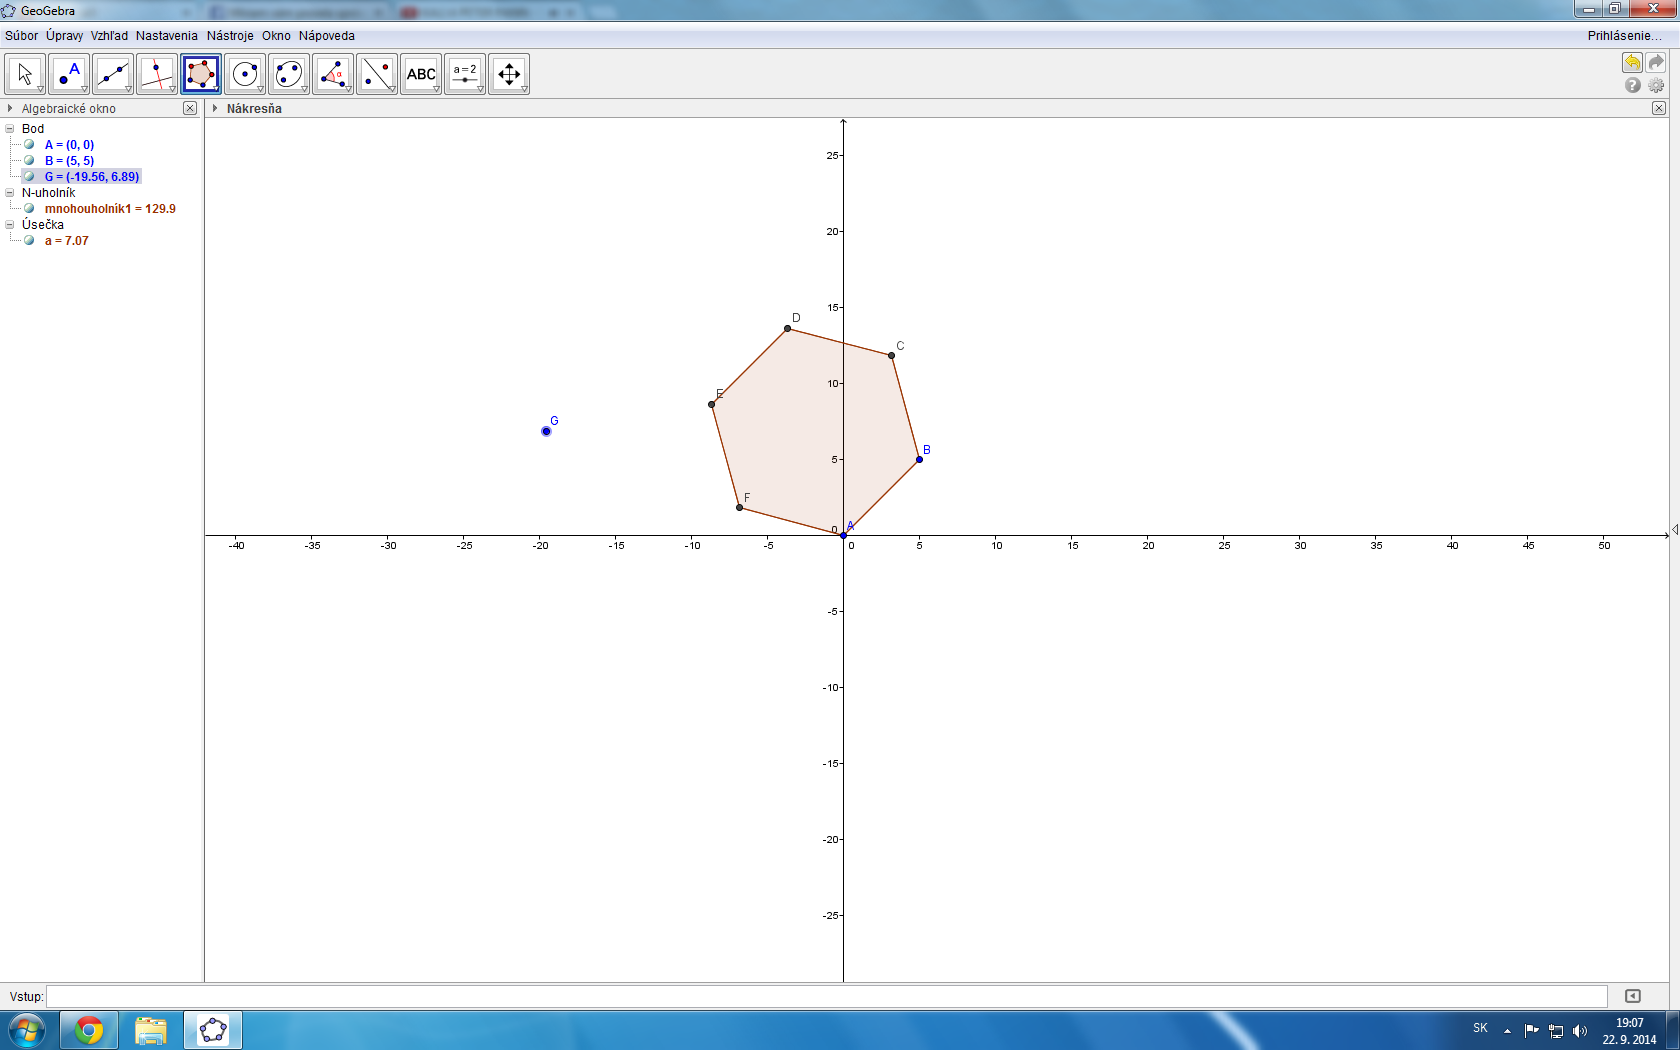Close the Algebraické okno panel
The width and height of the screenshot is (1680, 1050).
tap(190, 108)
